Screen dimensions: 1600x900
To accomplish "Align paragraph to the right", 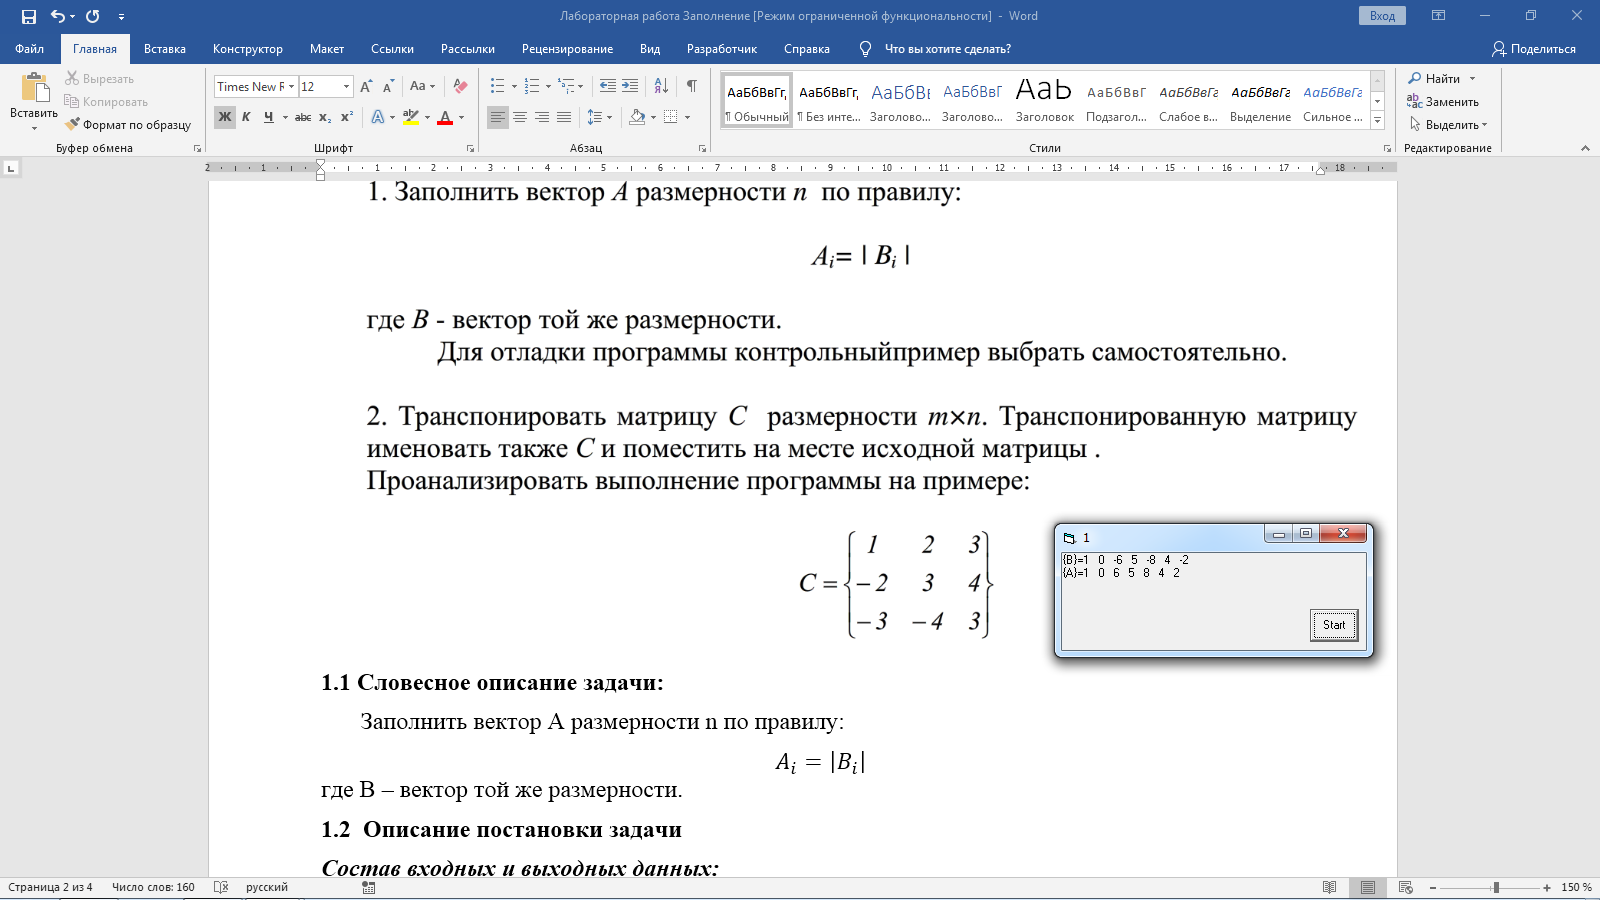I will coord(542,117).
